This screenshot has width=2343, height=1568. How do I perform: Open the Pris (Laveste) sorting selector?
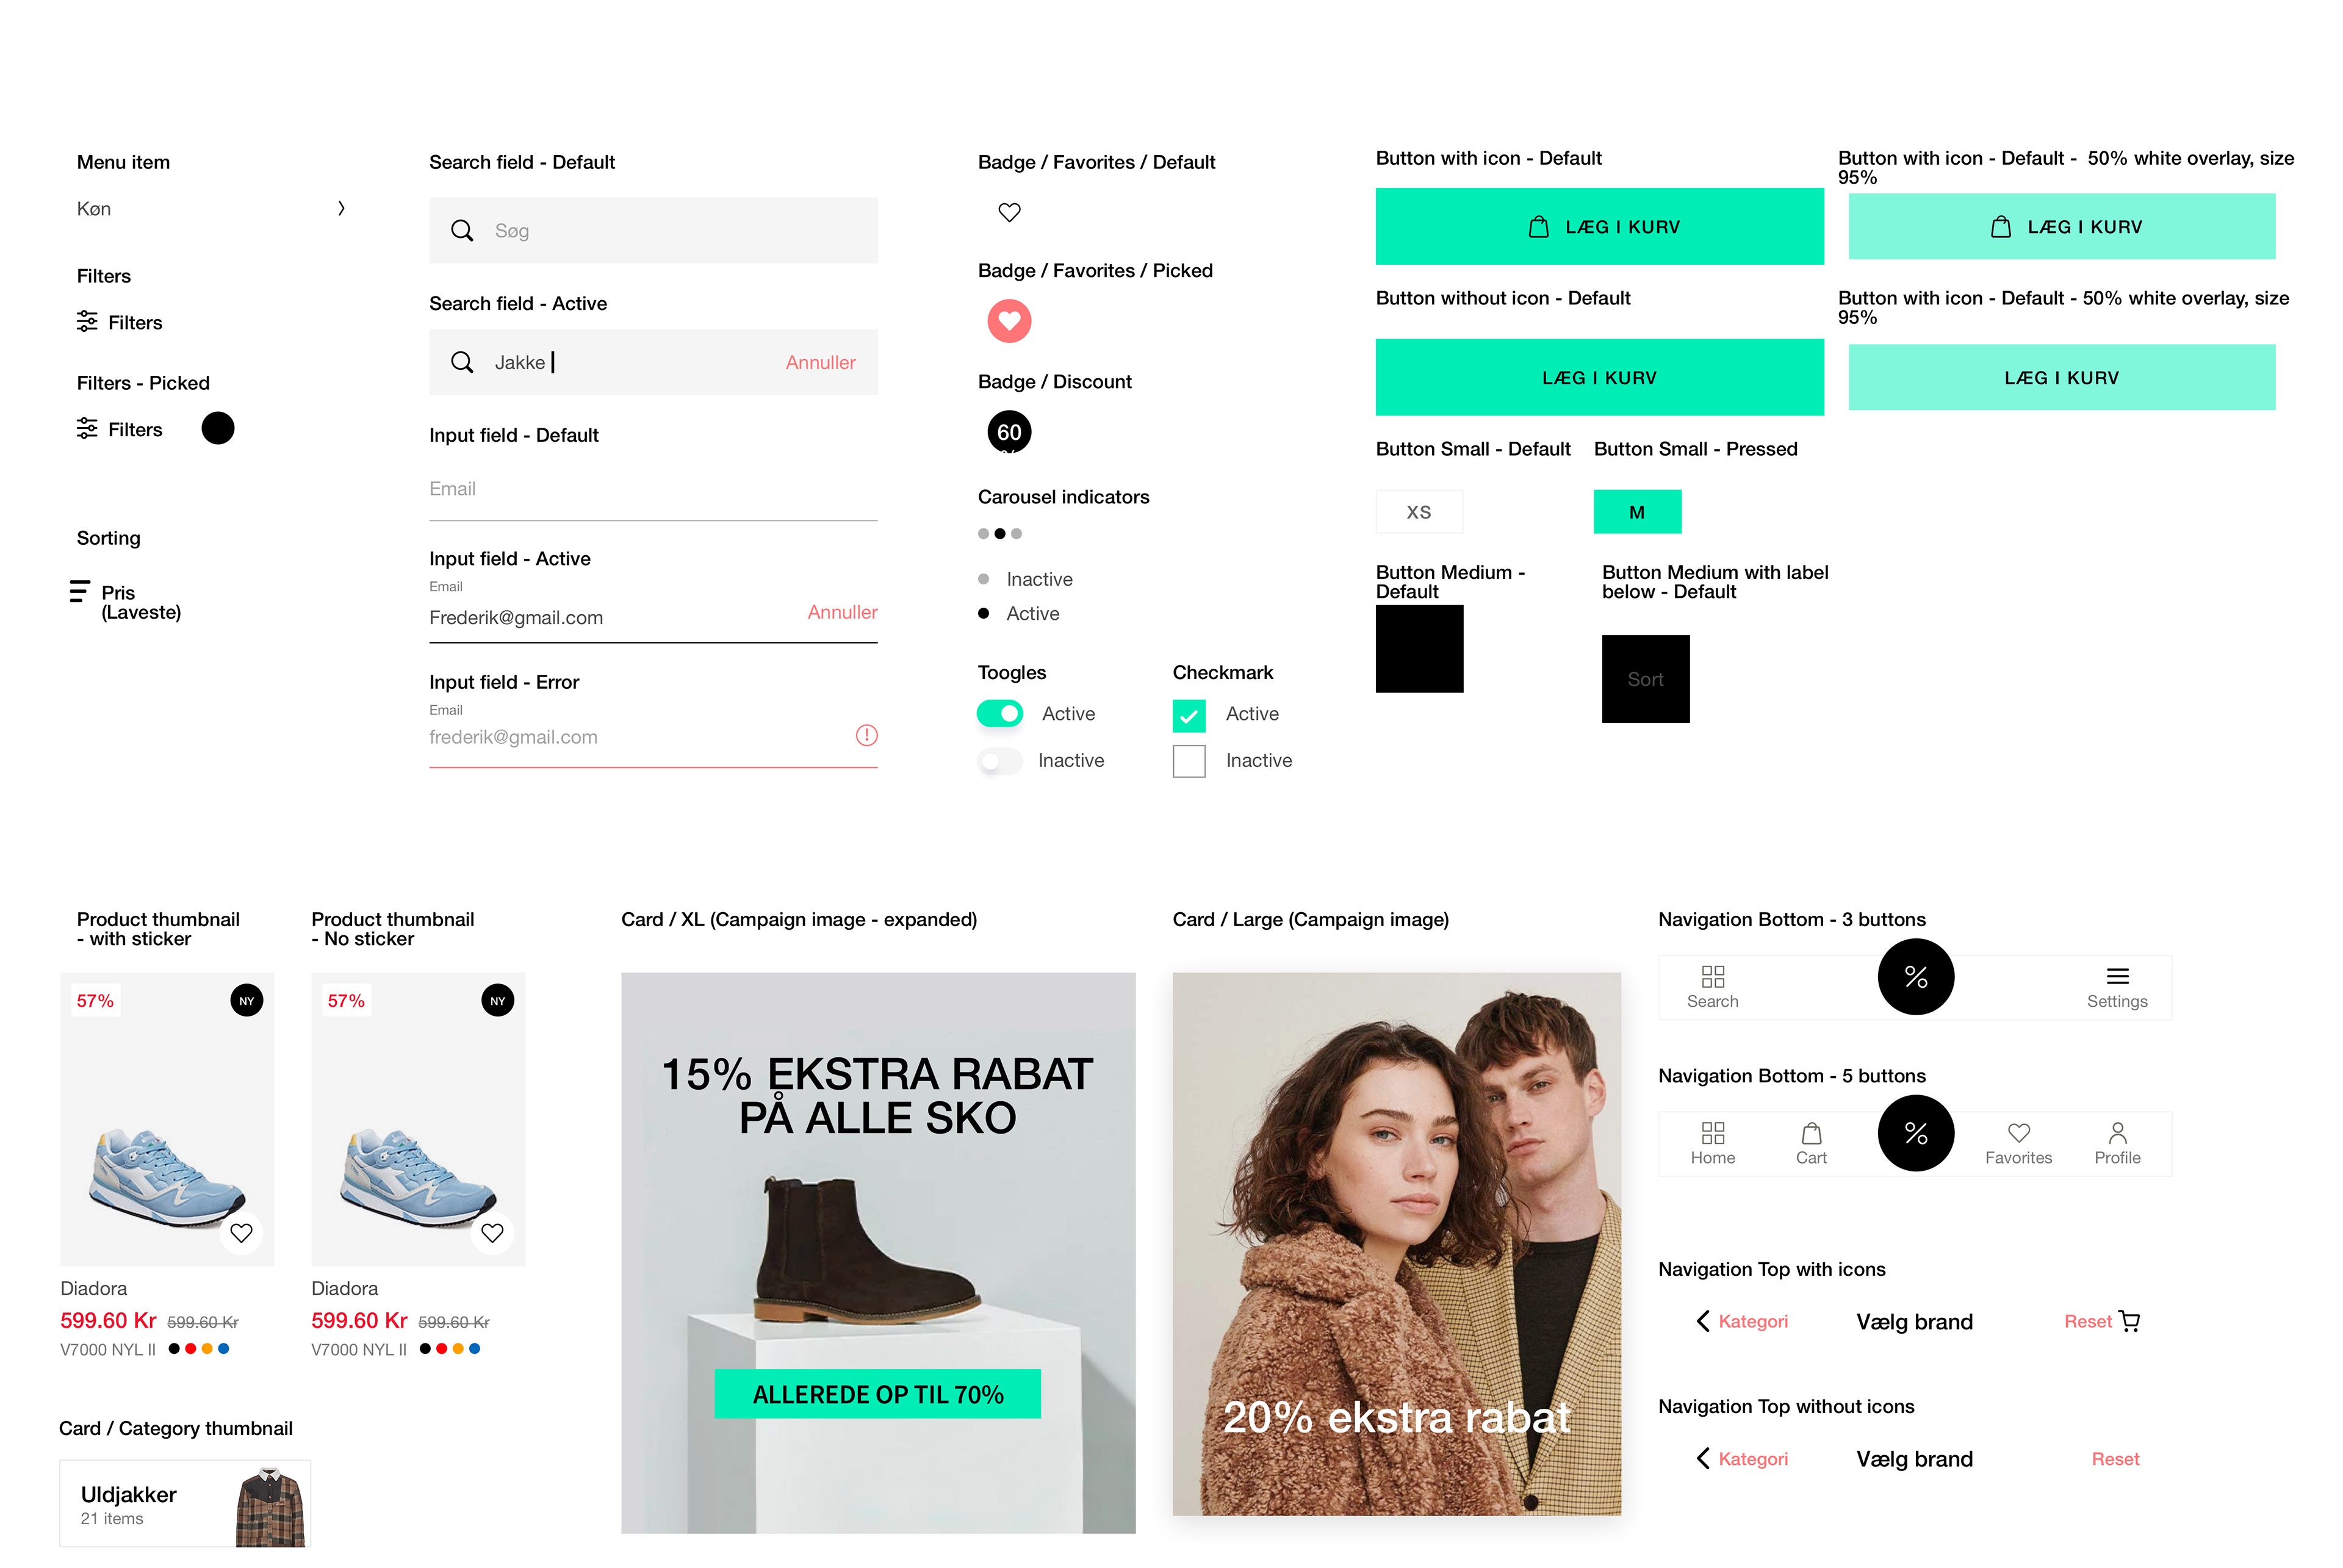[126, 601]
